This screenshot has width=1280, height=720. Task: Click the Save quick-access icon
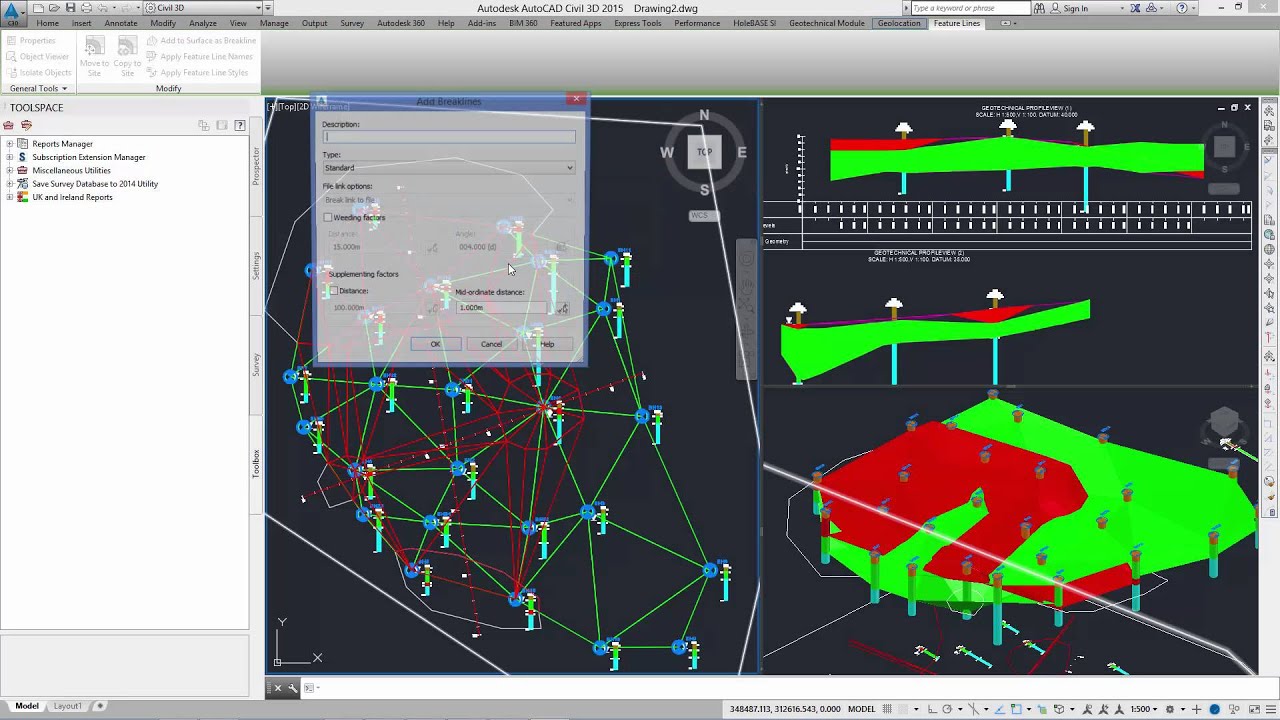(x=70, y=8)
